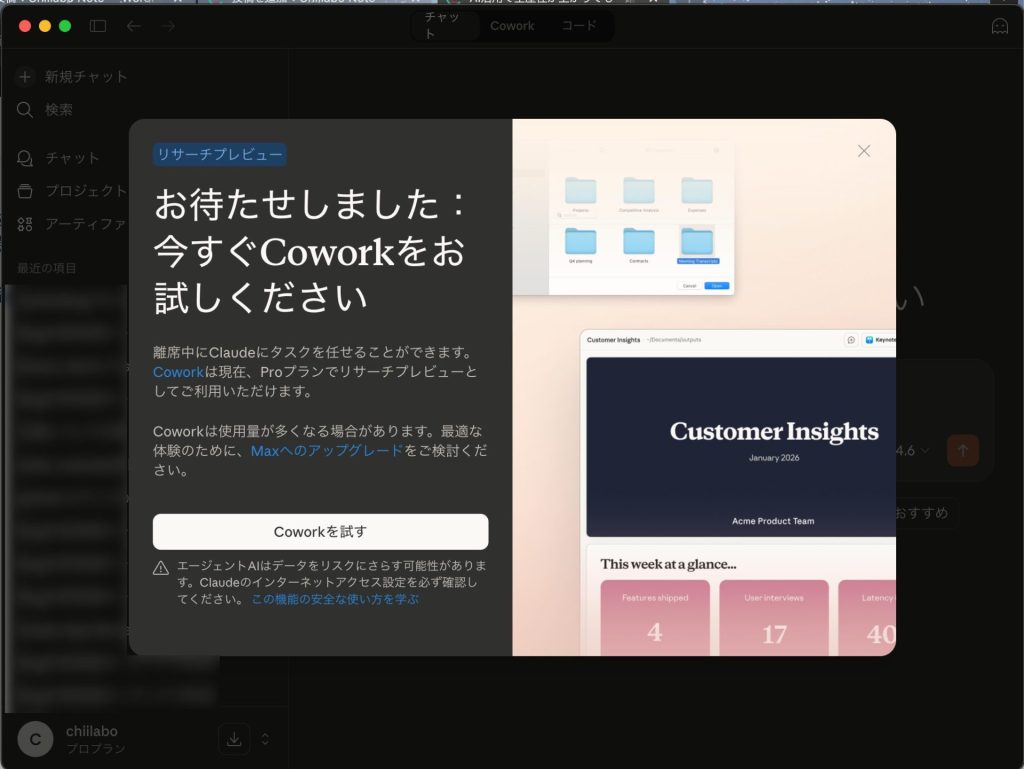Open the Cowork link in the dialog text

coord(178,372)
